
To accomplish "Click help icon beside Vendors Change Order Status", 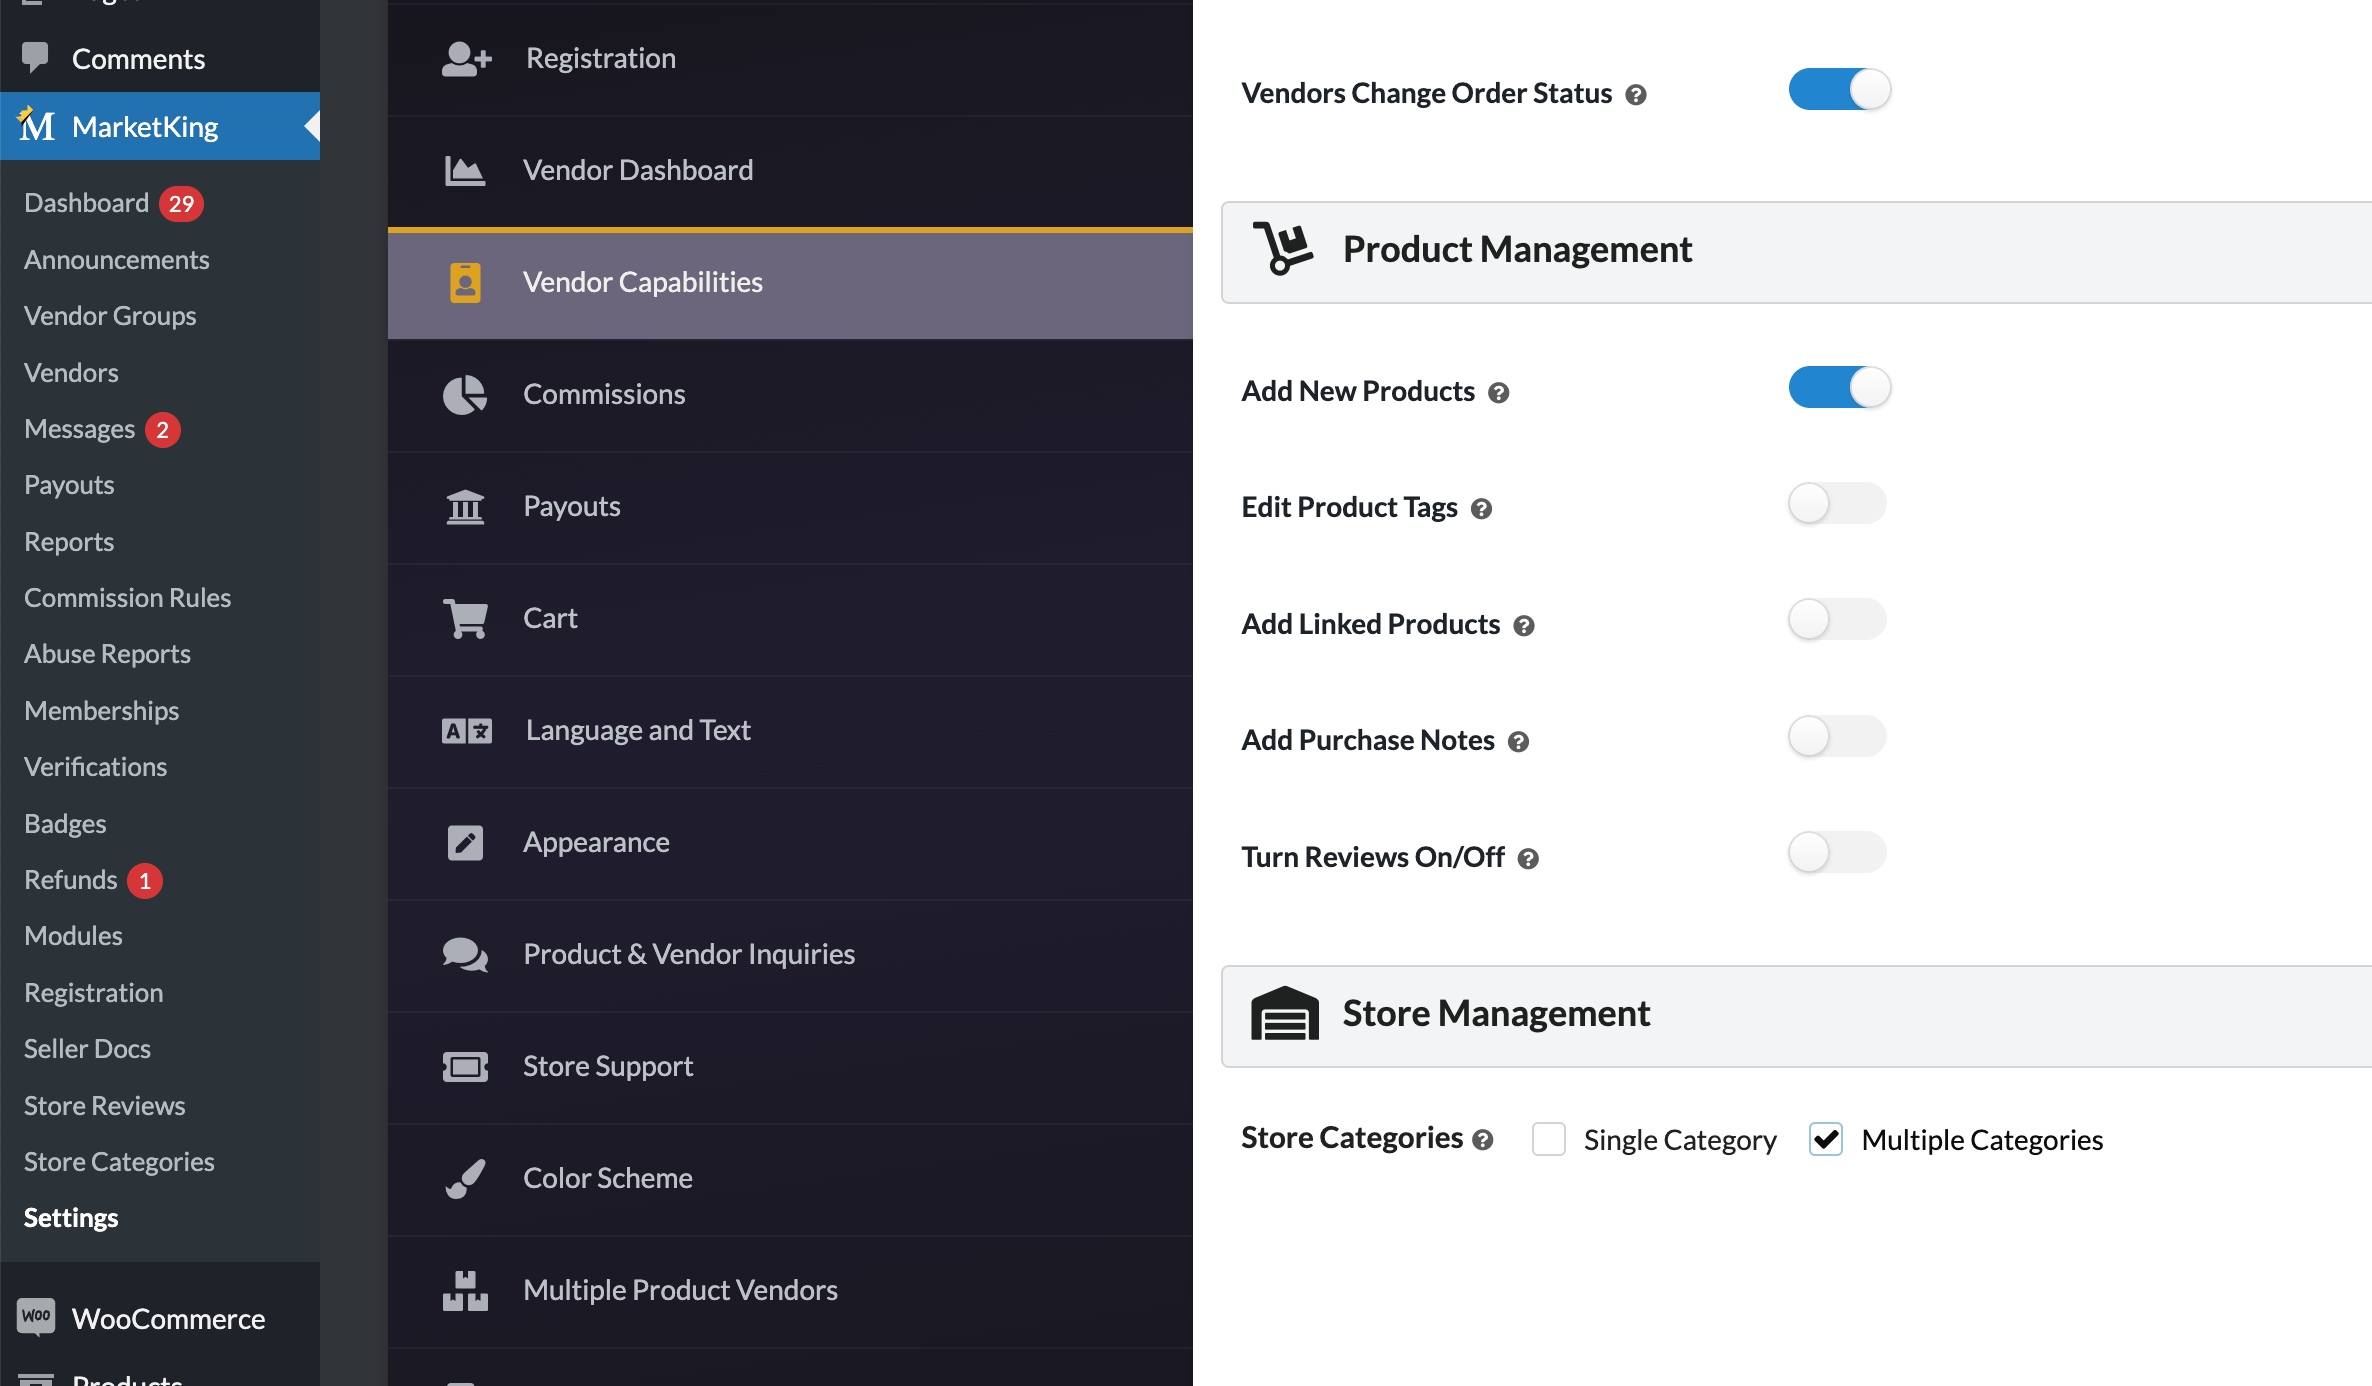I will tap(1636, 95).
